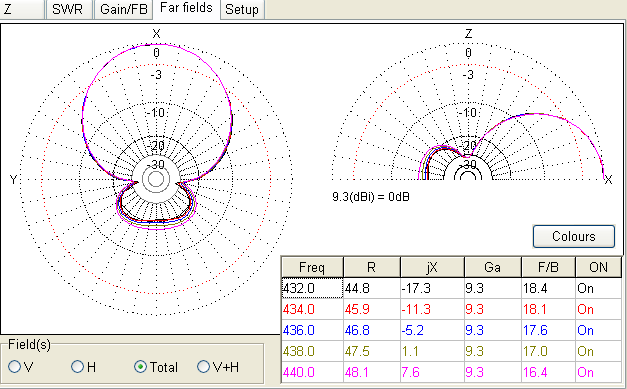Open the Setup tab

pos(242,9)
